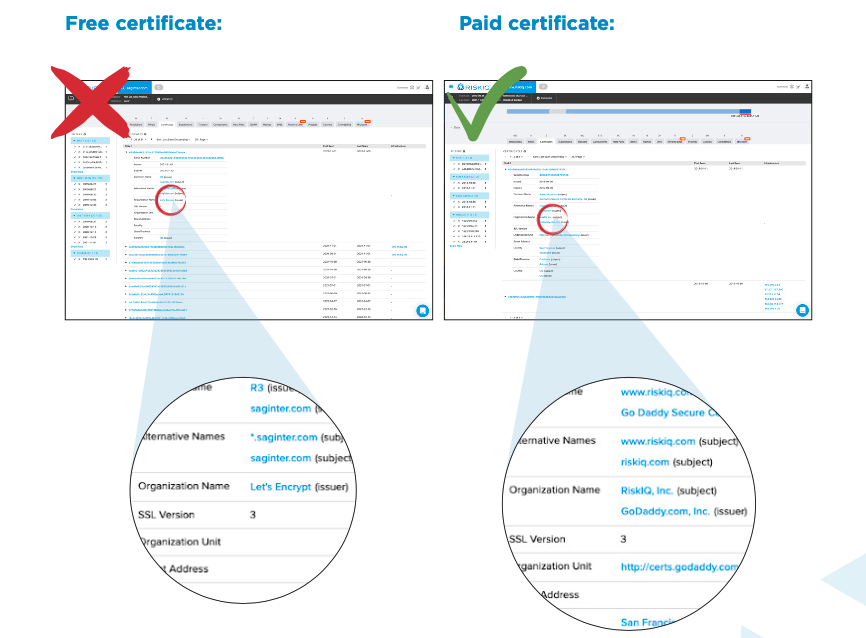
Task: Open www.riskiq.com under Alternative Names
Action: click(658, 441)
